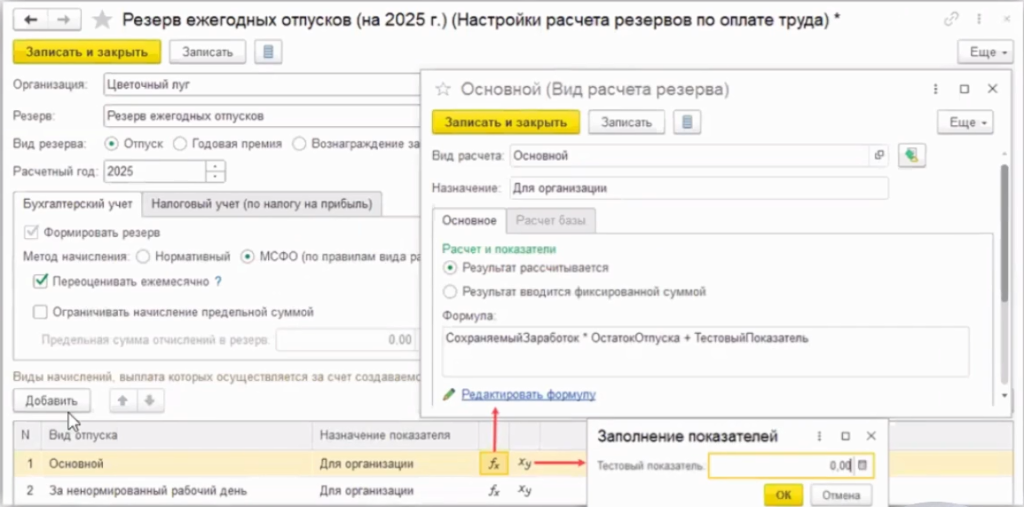Confirm with OK in Заполнение показателей
Viewport: 1024px width, 507px height.
tap(784, 495)
